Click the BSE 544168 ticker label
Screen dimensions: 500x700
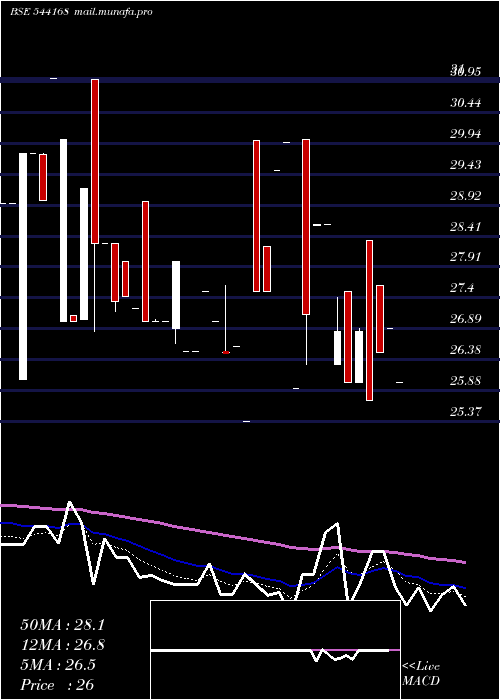[x=39, y=12]
